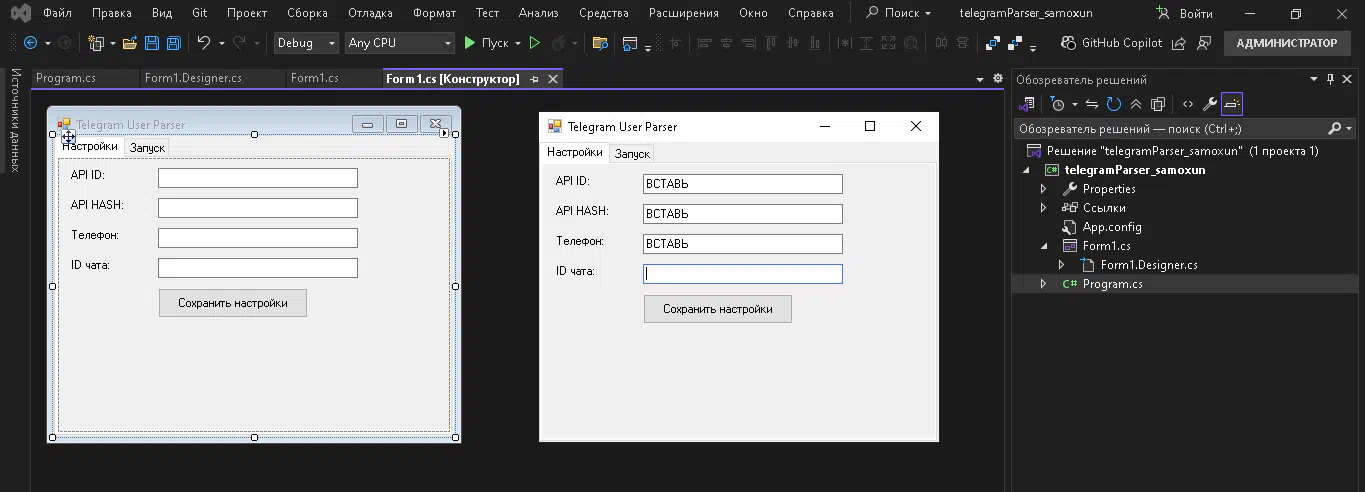This screenshot has width=1365, height=492.
Task: Start debugging with the green Пуск button
Action: tap(485, 43)
